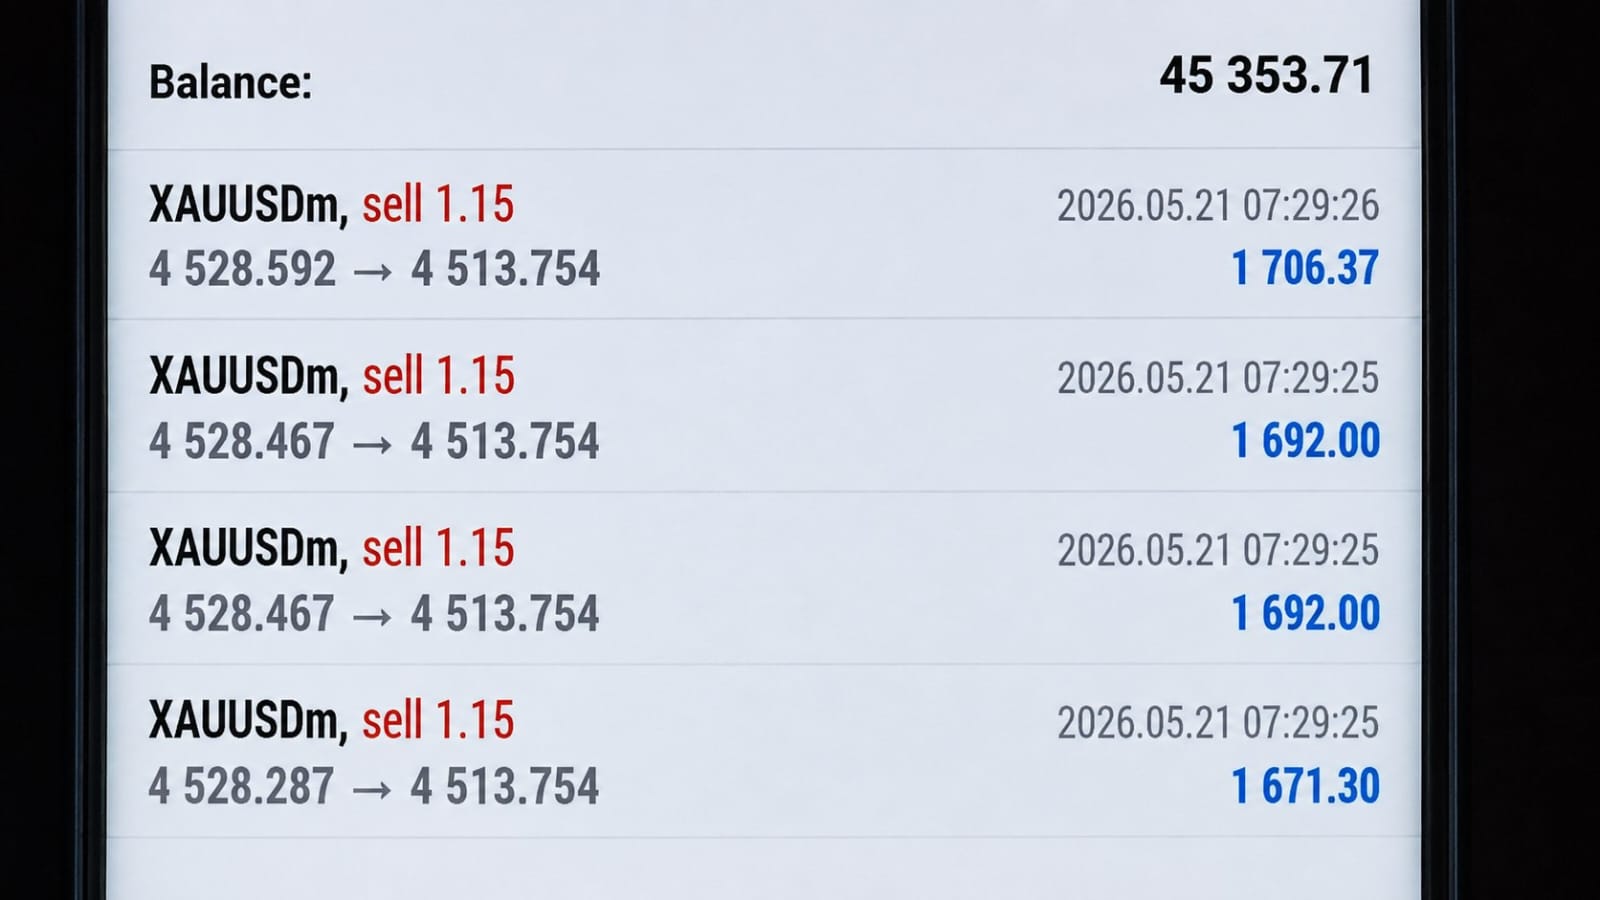Select the lower 1 692.00 profit value
This screenshot has width=1600, height=900.
pos(1305,613)
